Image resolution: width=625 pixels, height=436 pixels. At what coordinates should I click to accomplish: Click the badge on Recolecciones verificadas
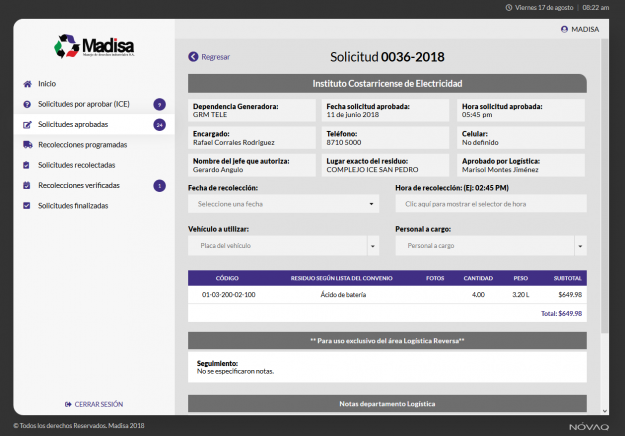coord(159,186)
